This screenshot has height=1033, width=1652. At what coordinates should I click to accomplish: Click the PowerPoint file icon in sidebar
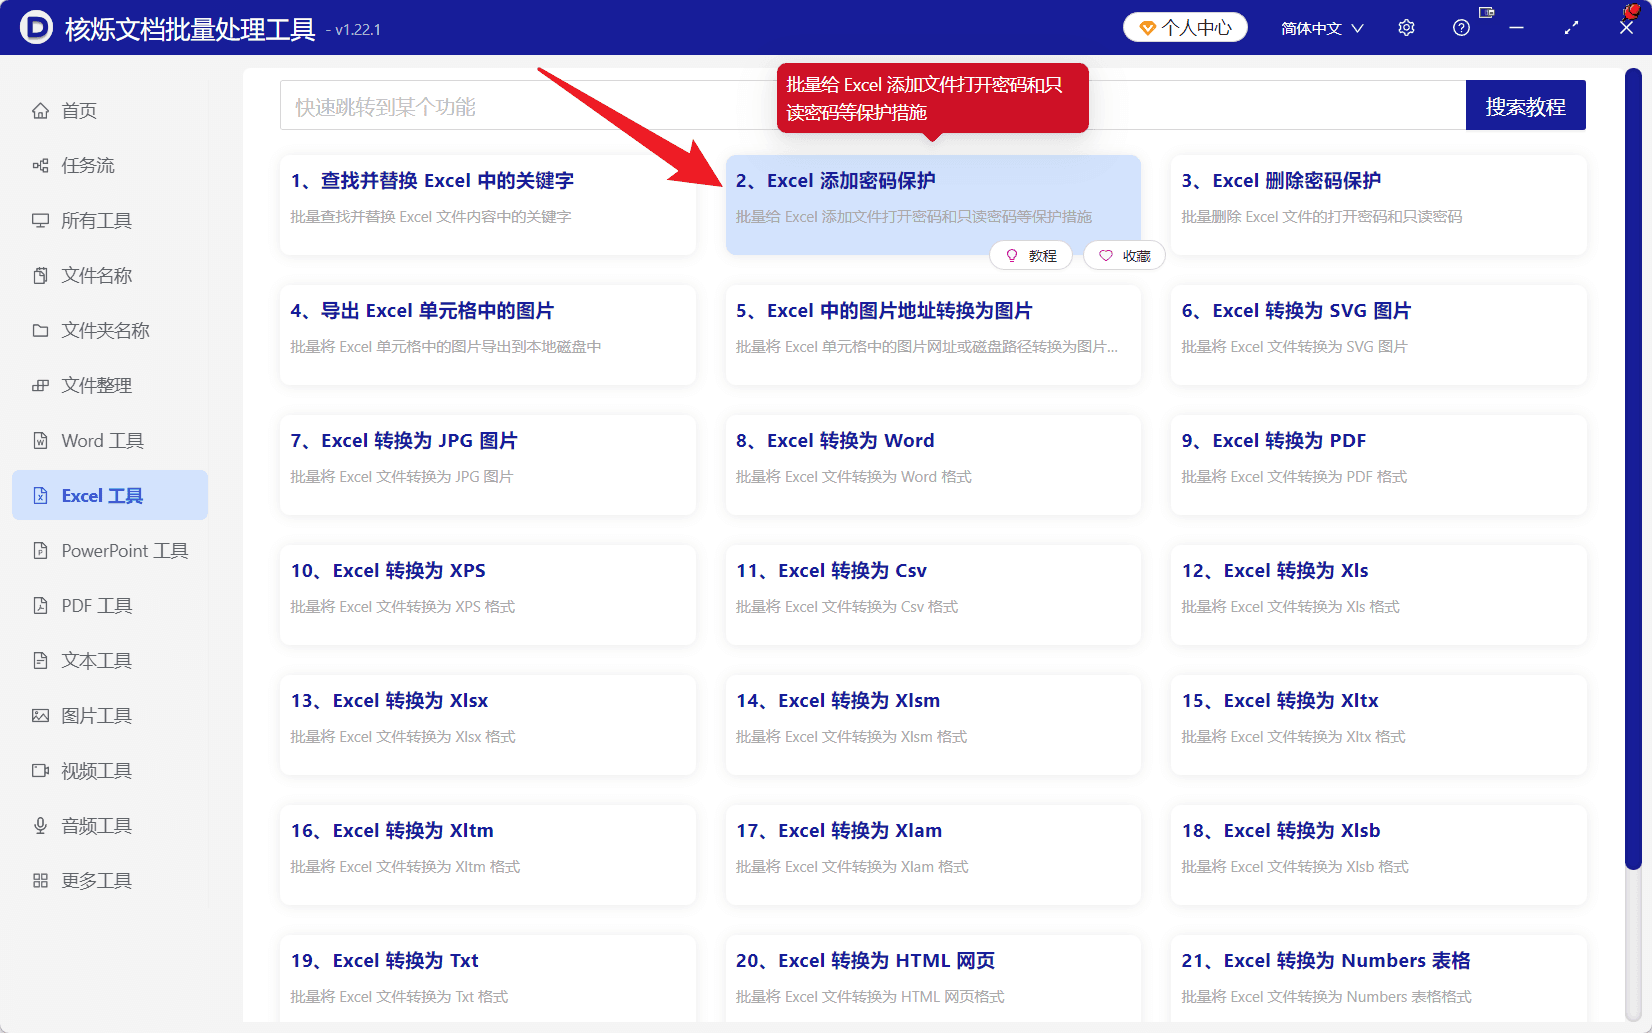tap(40, 551)
